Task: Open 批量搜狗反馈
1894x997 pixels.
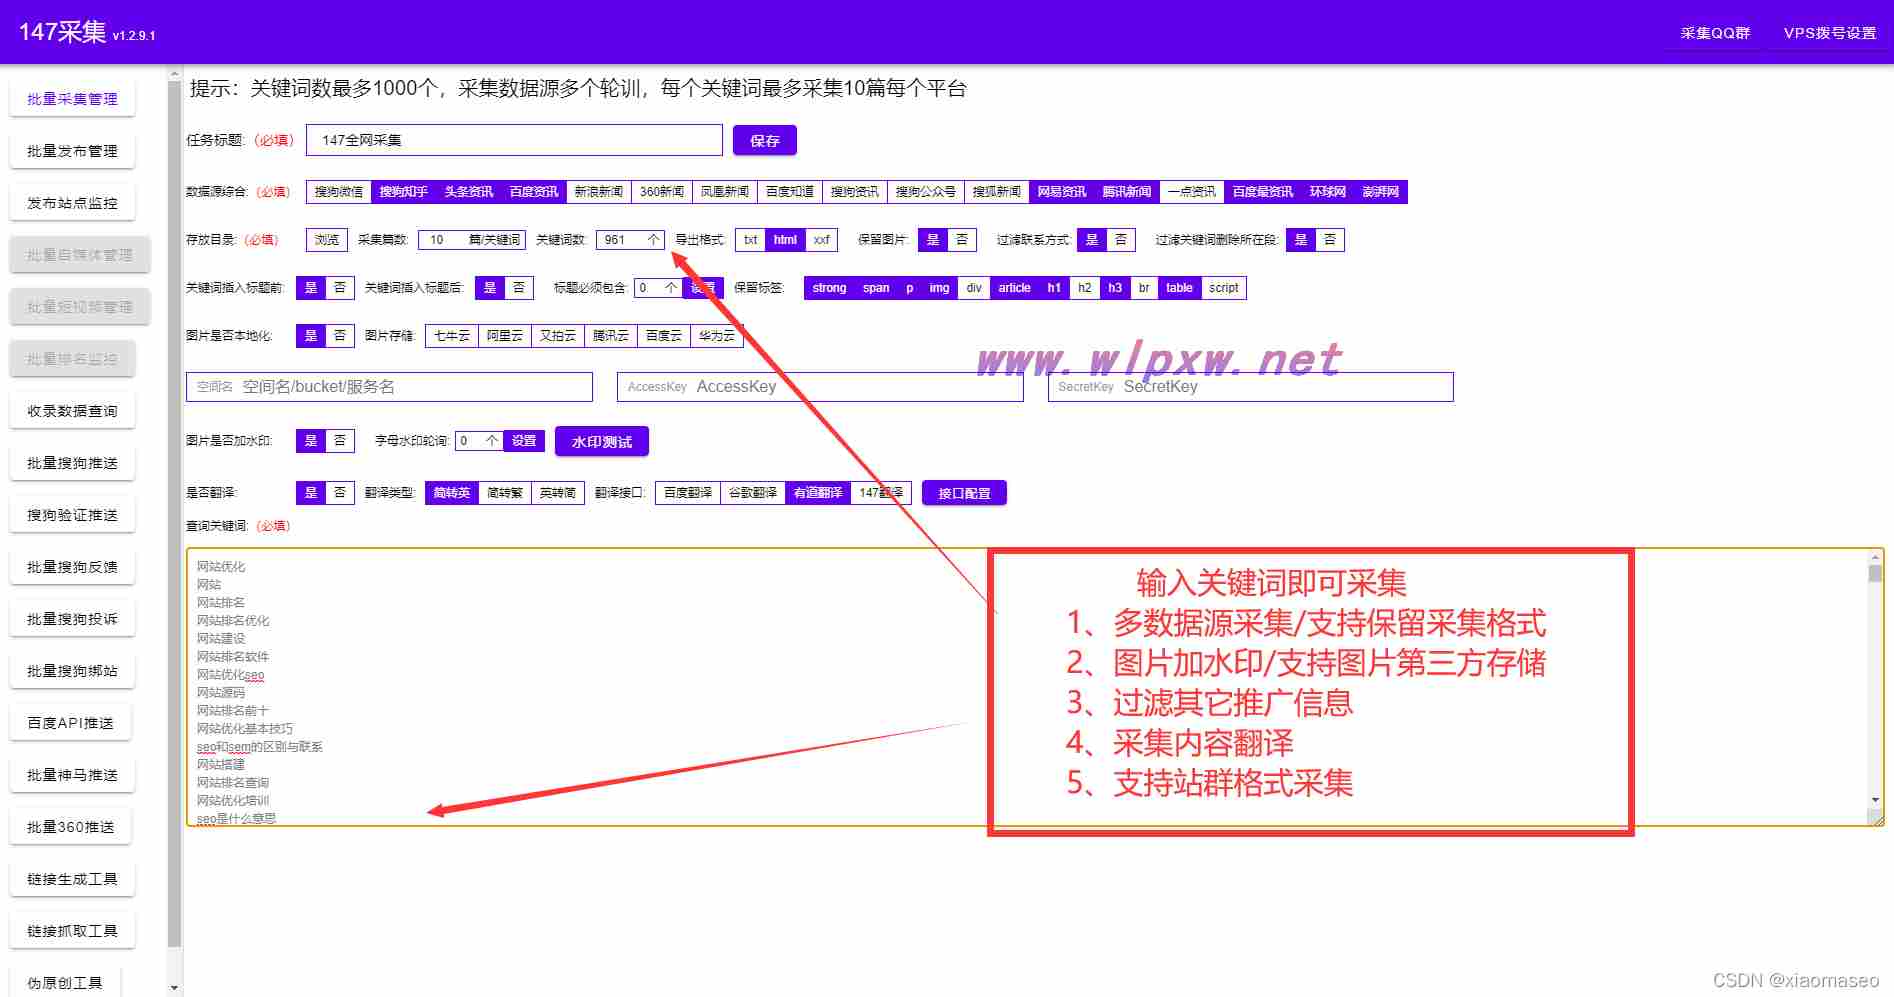Action: [72, 567]
